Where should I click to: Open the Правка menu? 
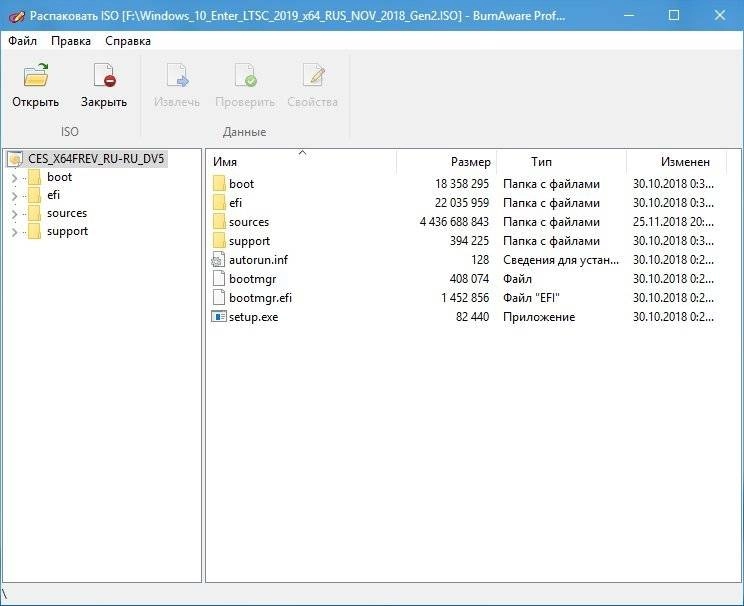pyautogui.click(x=71, y=41)
